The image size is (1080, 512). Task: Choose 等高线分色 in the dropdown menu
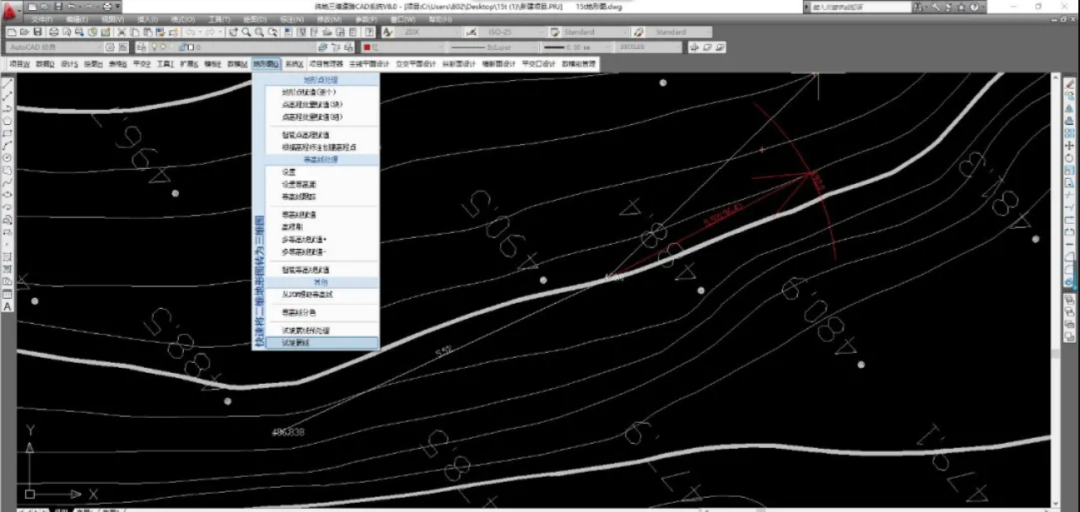pyautogui.click(x=299, y=312)
